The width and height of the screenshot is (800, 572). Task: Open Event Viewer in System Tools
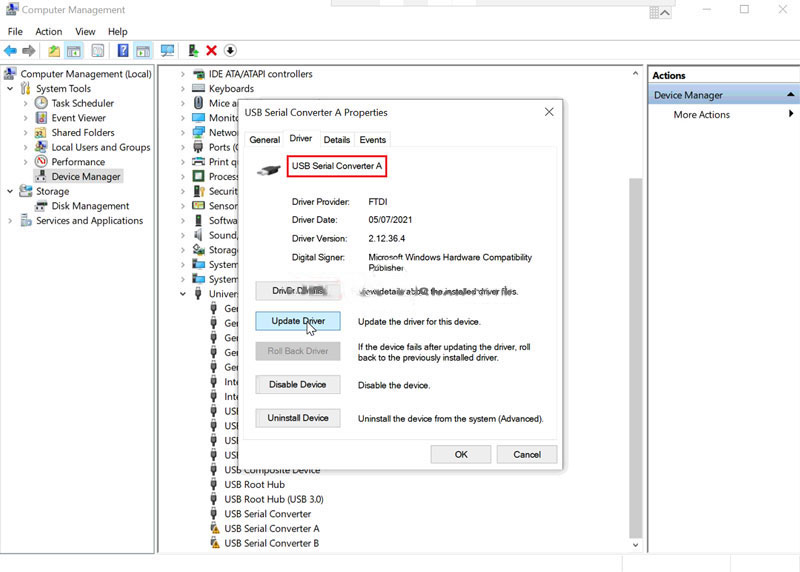78,118
